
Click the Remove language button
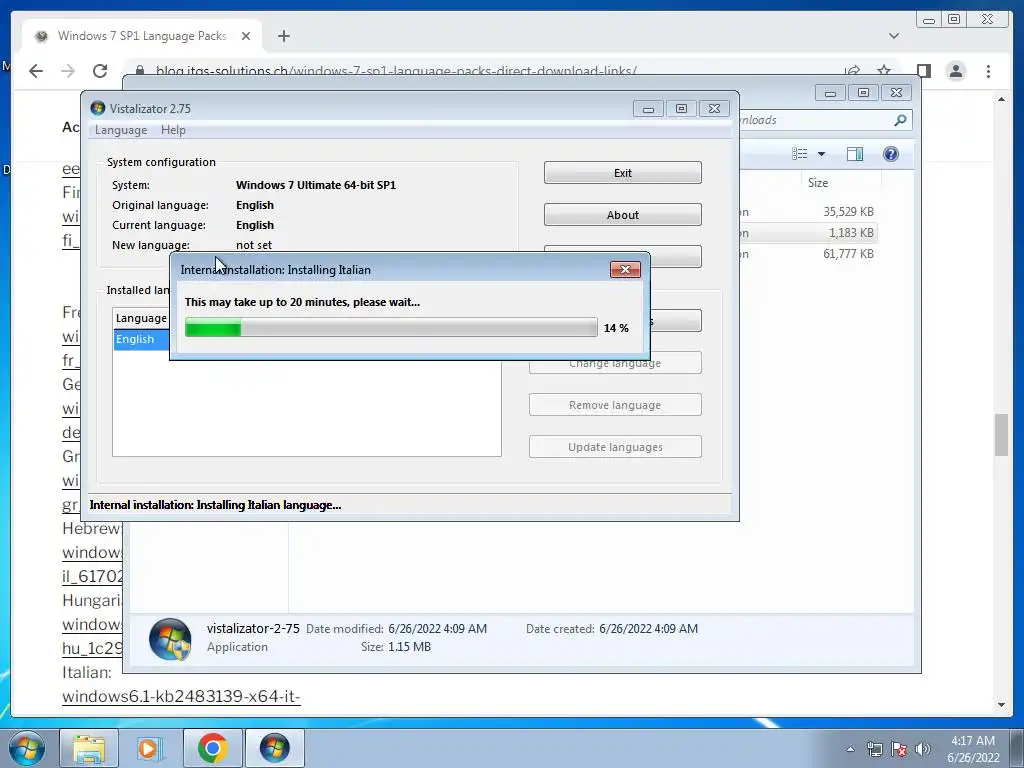click(615, 405)
